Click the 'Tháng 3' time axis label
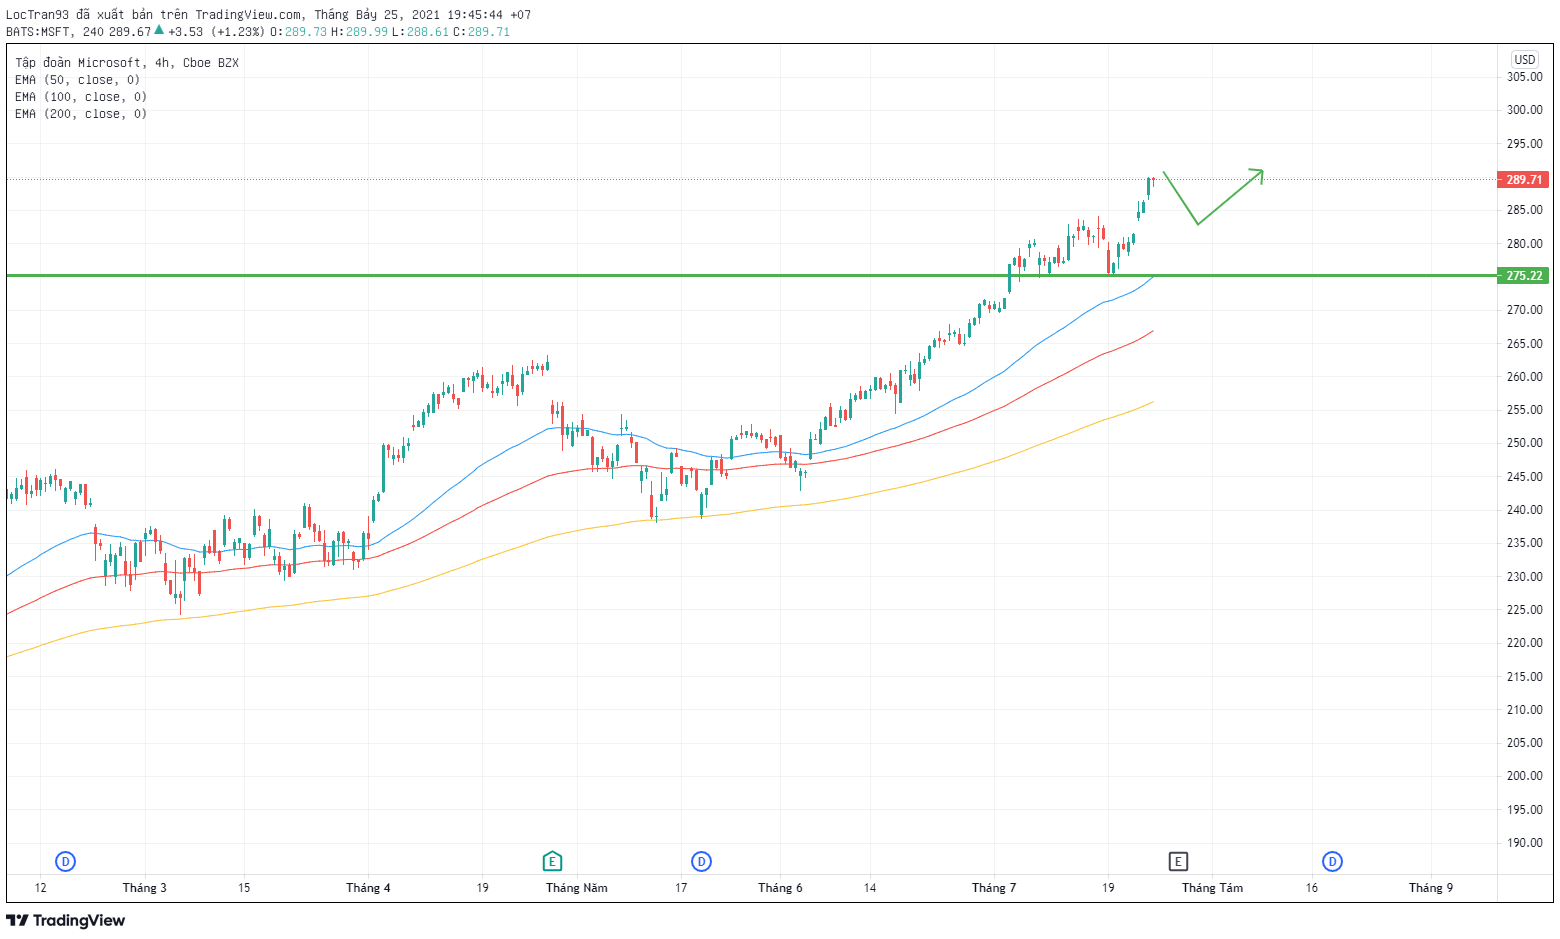The width and height of the screenshot is (1560, 939). point(145,888)
